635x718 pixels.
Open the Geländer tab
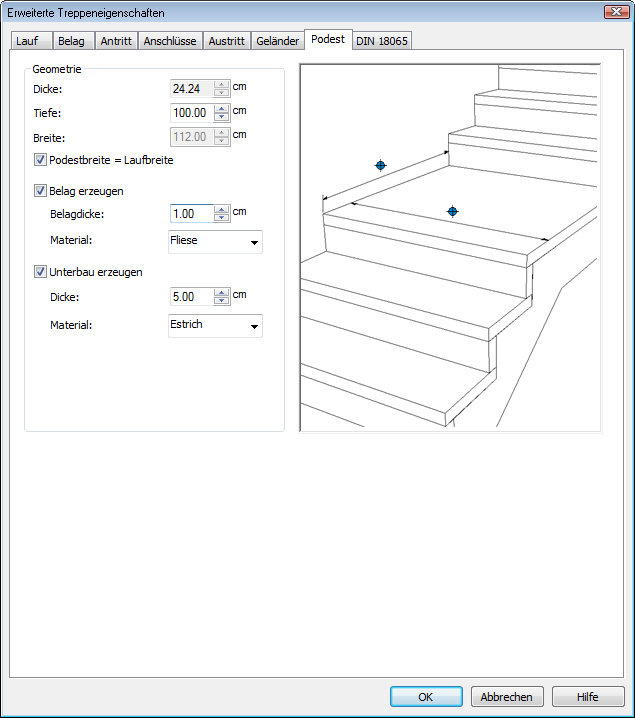pyautogui.click(x=277, y=41)
